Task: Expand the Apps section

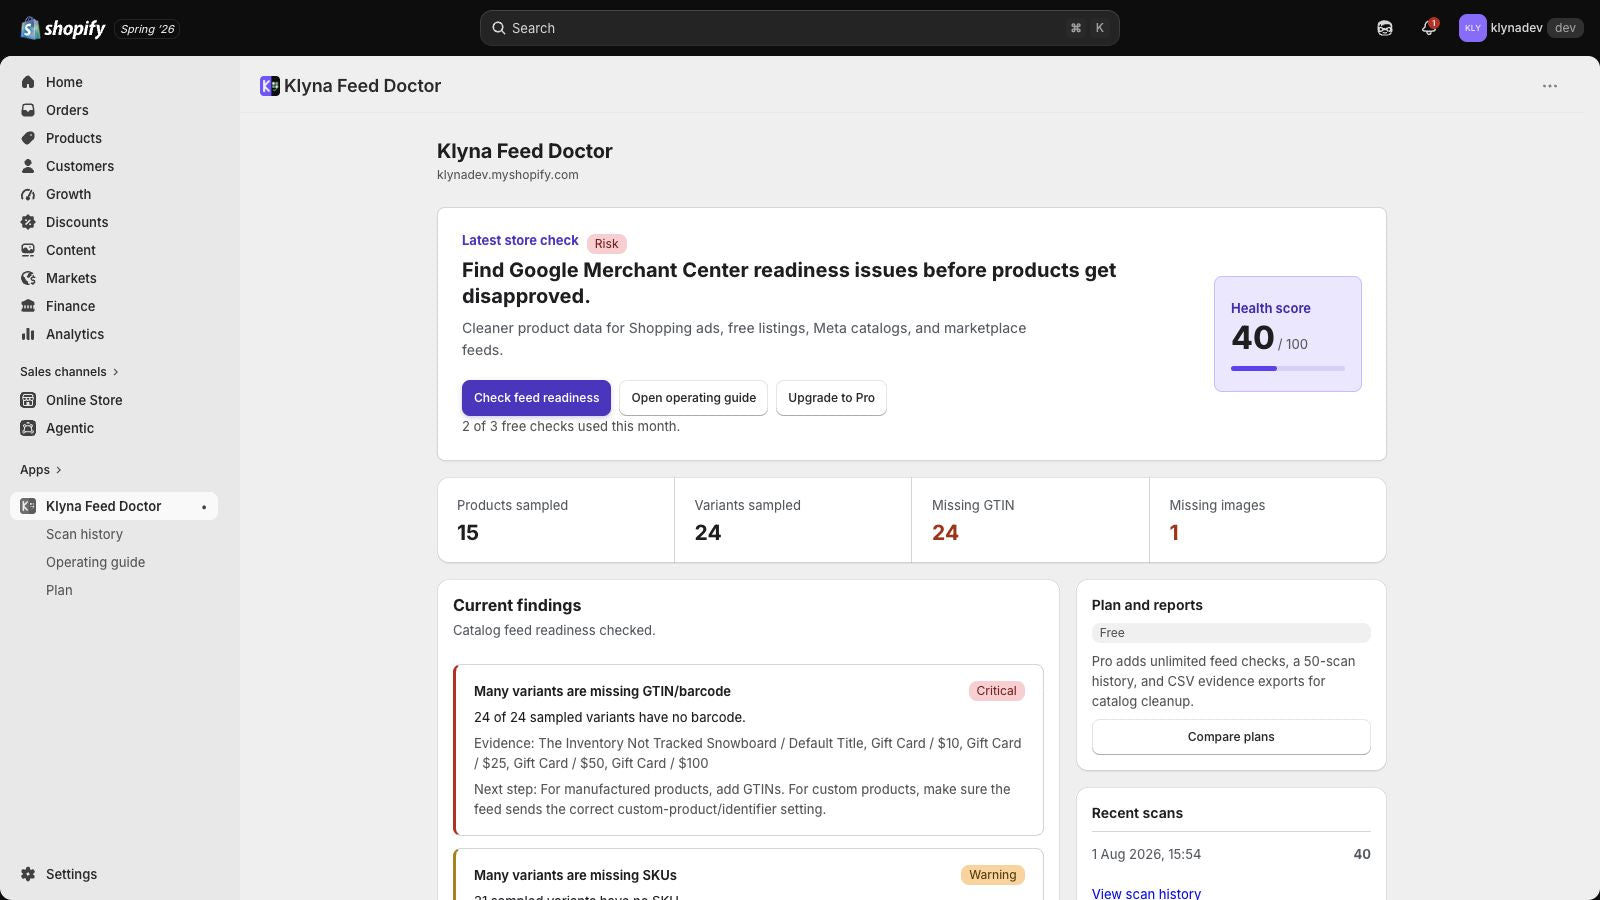Action: click(41, 470)
